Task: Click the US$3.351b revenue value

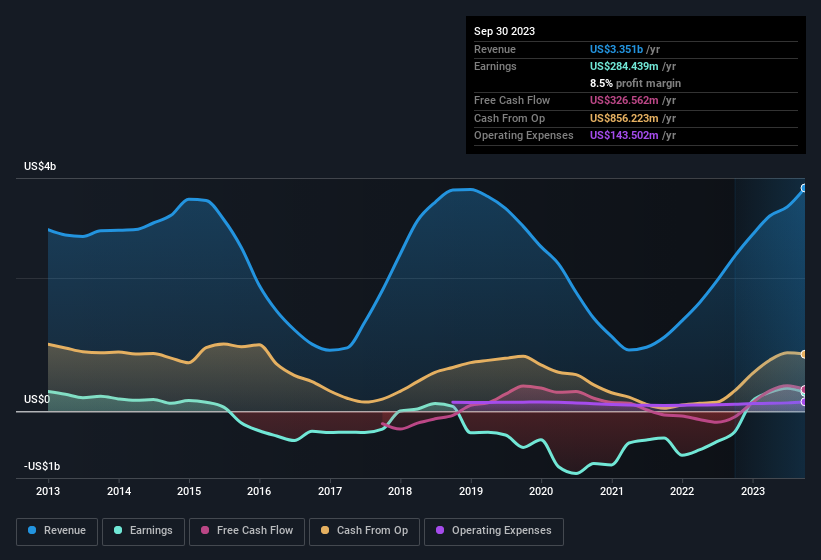Action: click(616, 49)
